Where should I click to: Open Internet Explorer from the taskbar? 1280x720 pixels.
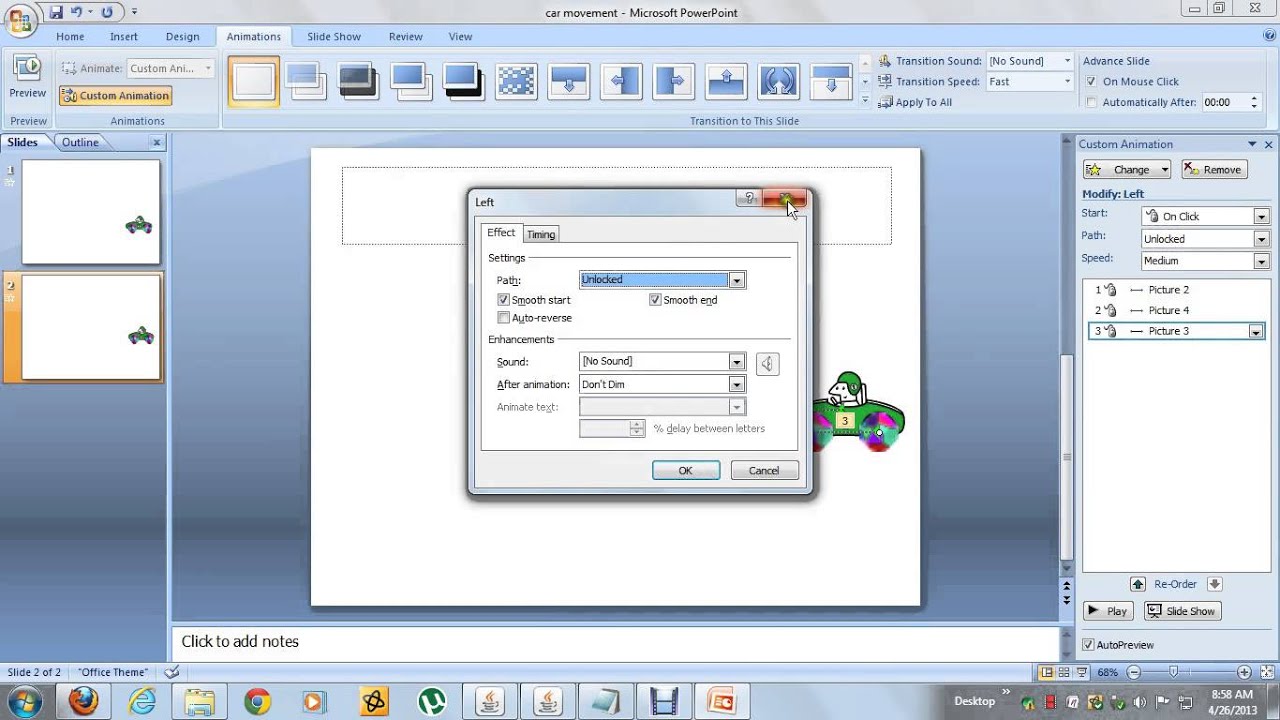point(142,701)
